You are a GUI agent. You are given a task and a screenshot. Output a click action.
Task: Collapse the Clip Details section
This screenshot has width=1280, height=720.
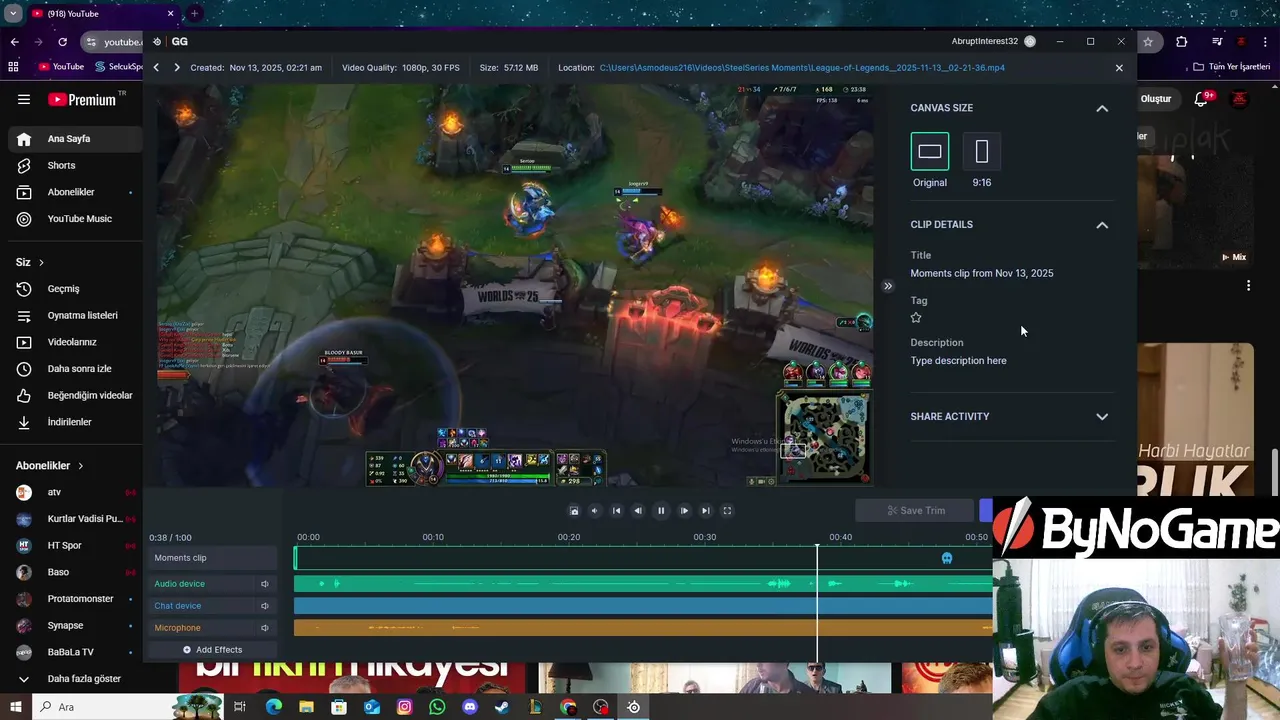click(1102, 225)
